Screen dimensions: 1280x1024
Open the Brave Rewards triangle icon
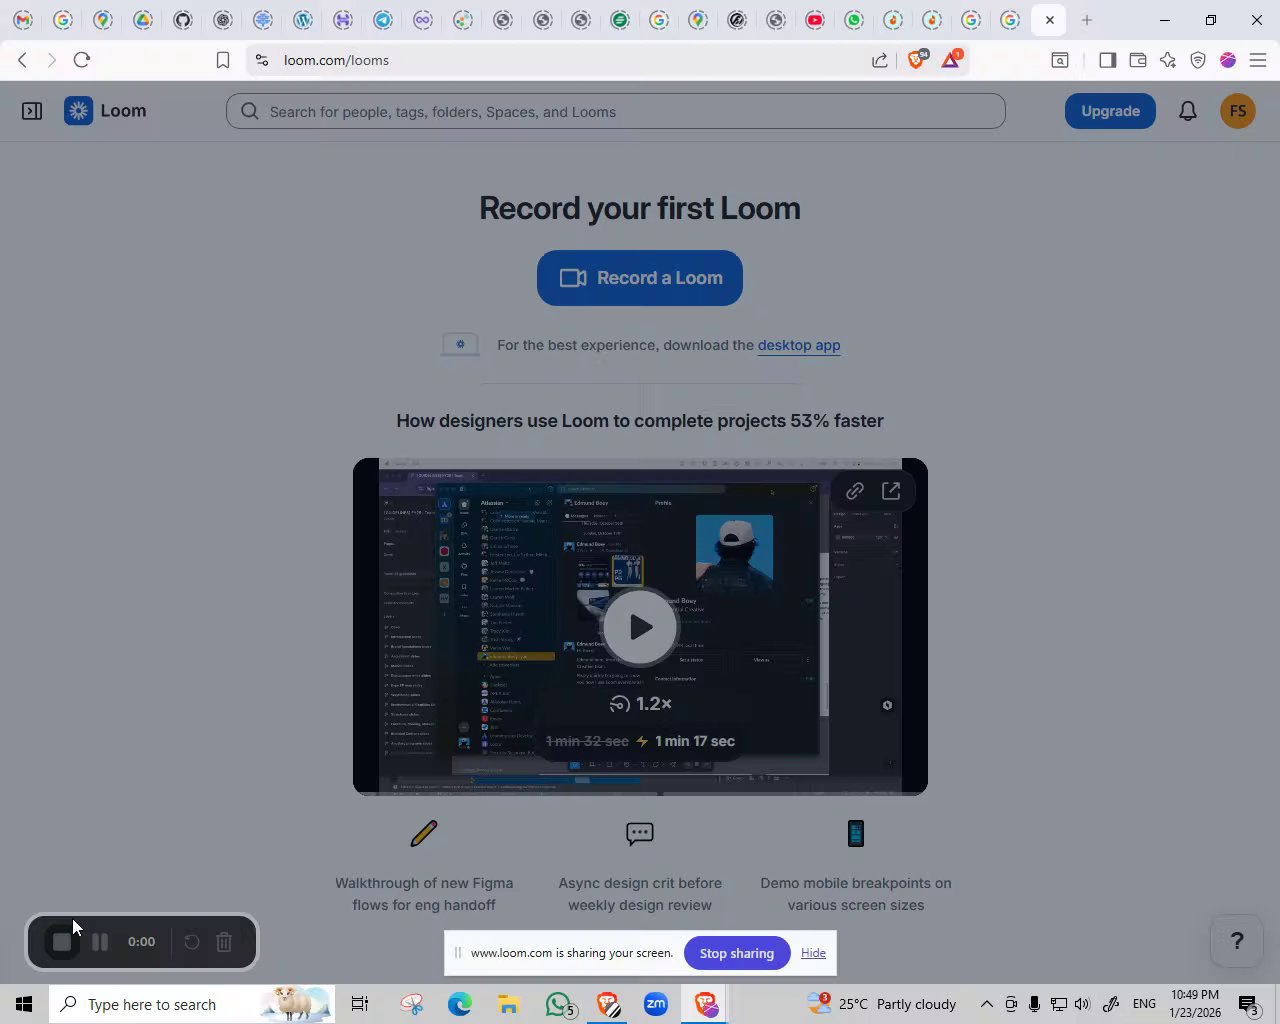click(951, 60)
